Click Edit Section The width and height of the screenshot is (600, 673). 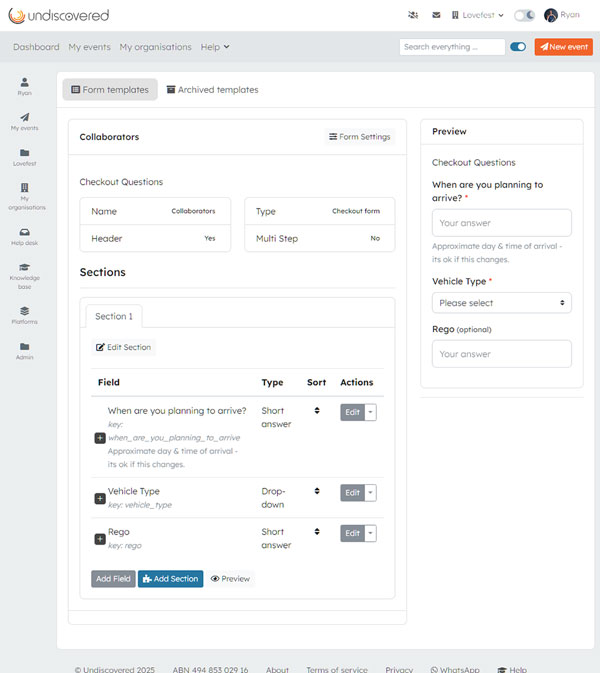click(x=124, y=347)
